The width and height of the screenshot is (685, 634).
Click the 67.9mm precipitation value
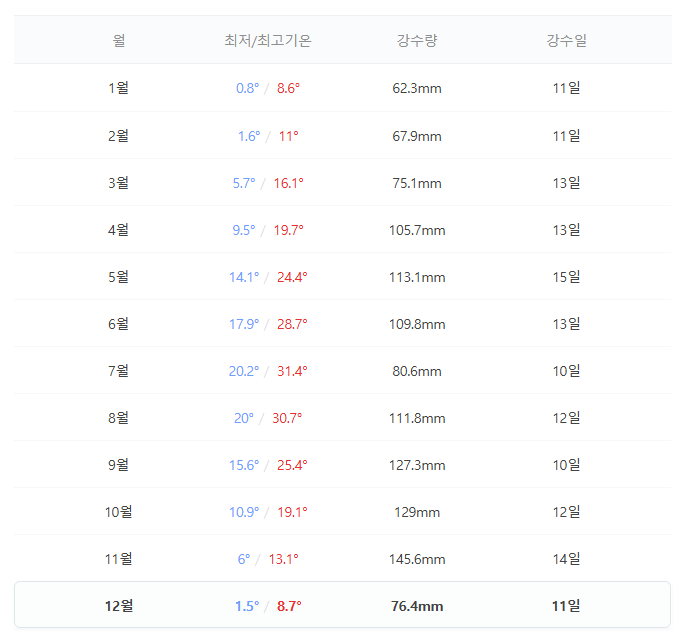[417, 136]
